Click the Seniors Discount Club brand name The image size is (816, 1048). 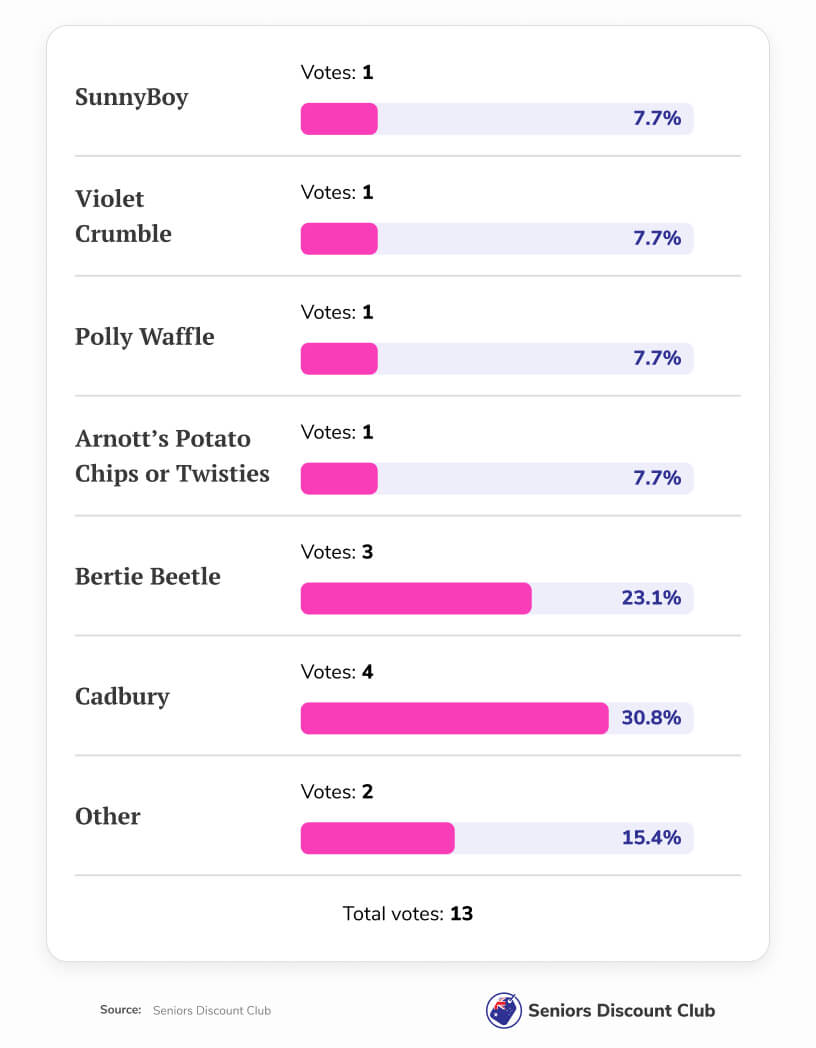(620, 1010)
